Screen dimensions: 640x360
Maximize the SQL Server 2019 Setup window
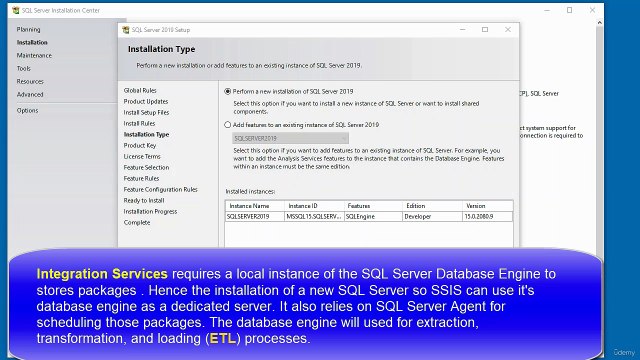[x=485, y=30]
